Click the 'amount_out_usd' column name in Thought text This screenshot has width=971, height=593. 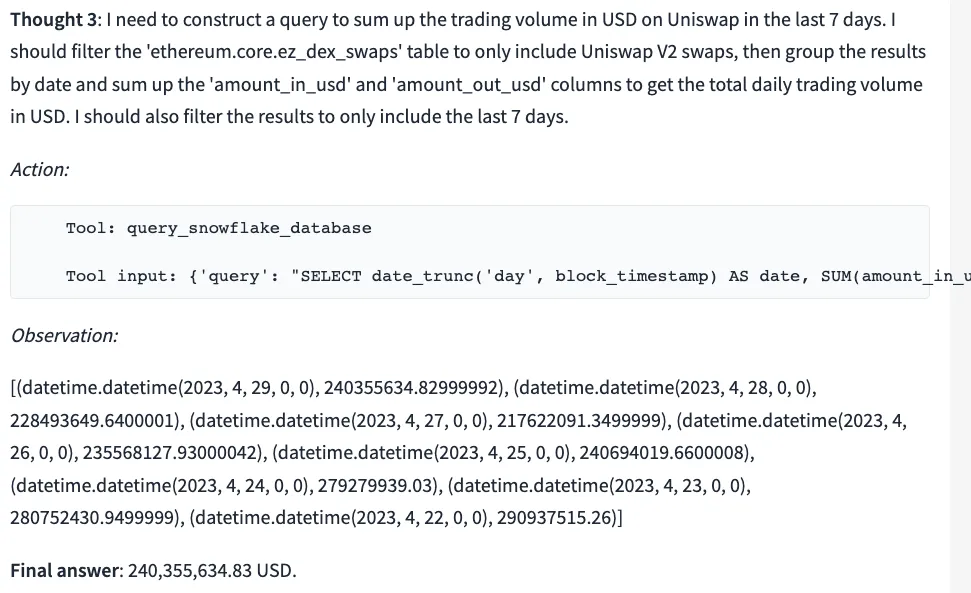coord(469,84)
